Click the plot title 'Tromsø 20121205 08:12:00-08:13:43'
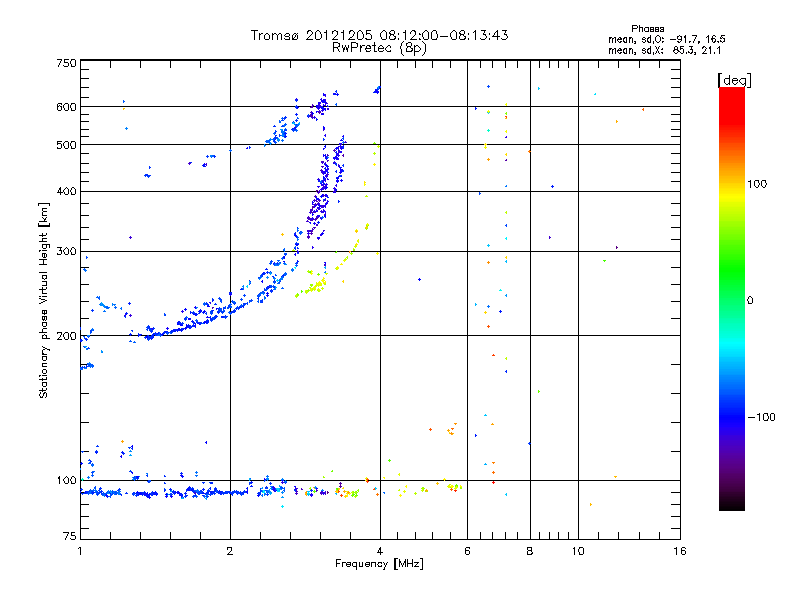The image size is (800, 600). pos(379,35)
